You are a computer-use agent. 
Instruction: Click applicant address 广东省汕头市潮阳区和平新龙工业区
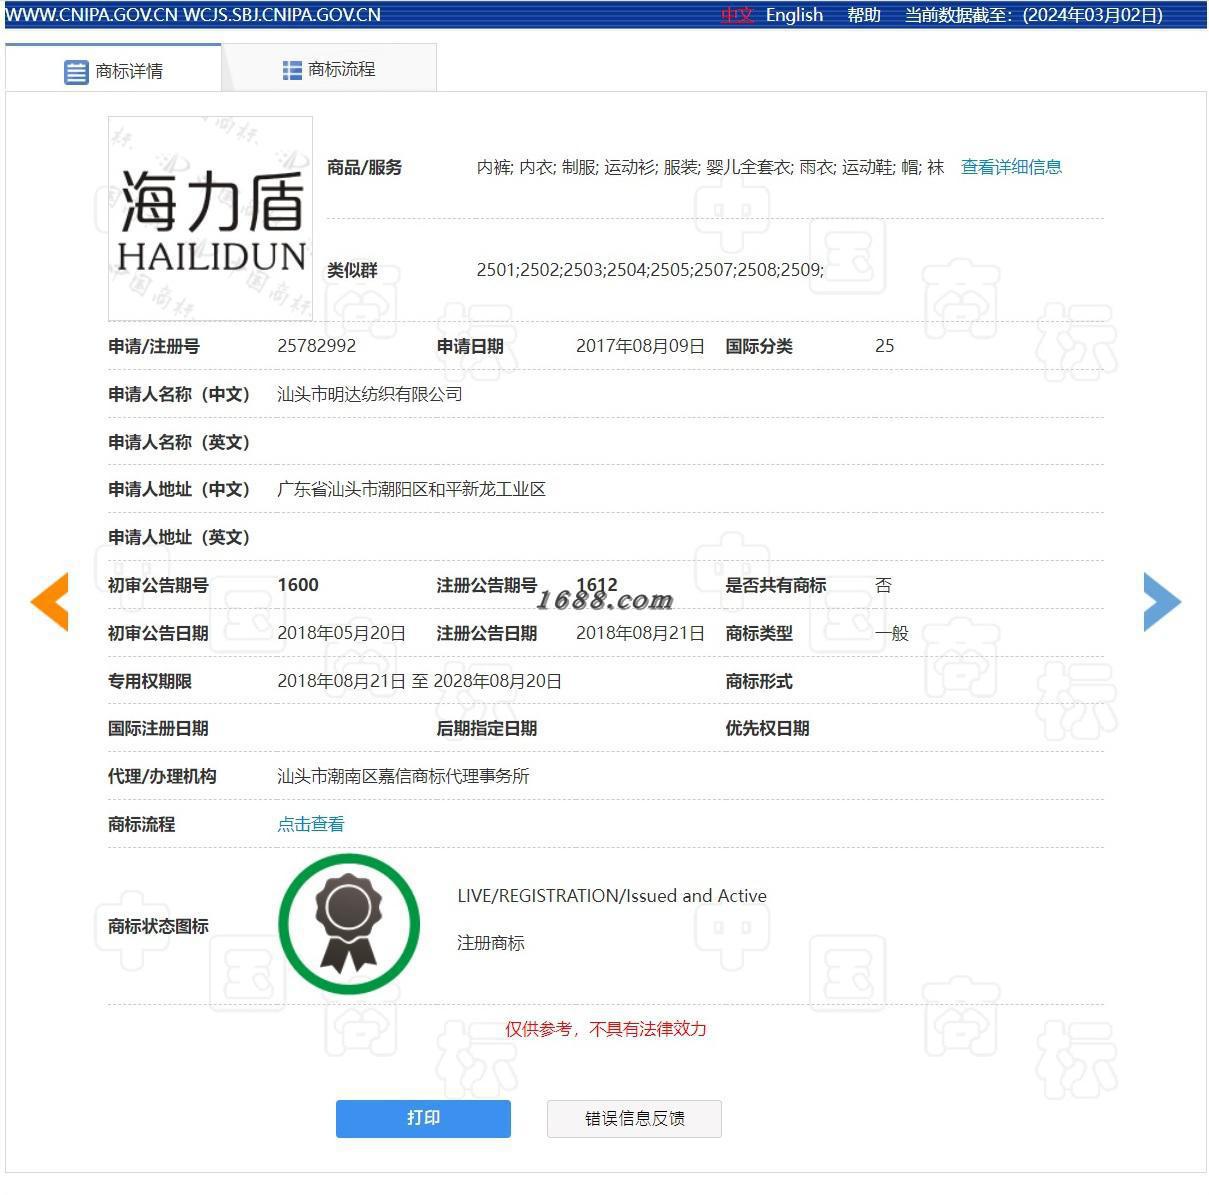411,489
